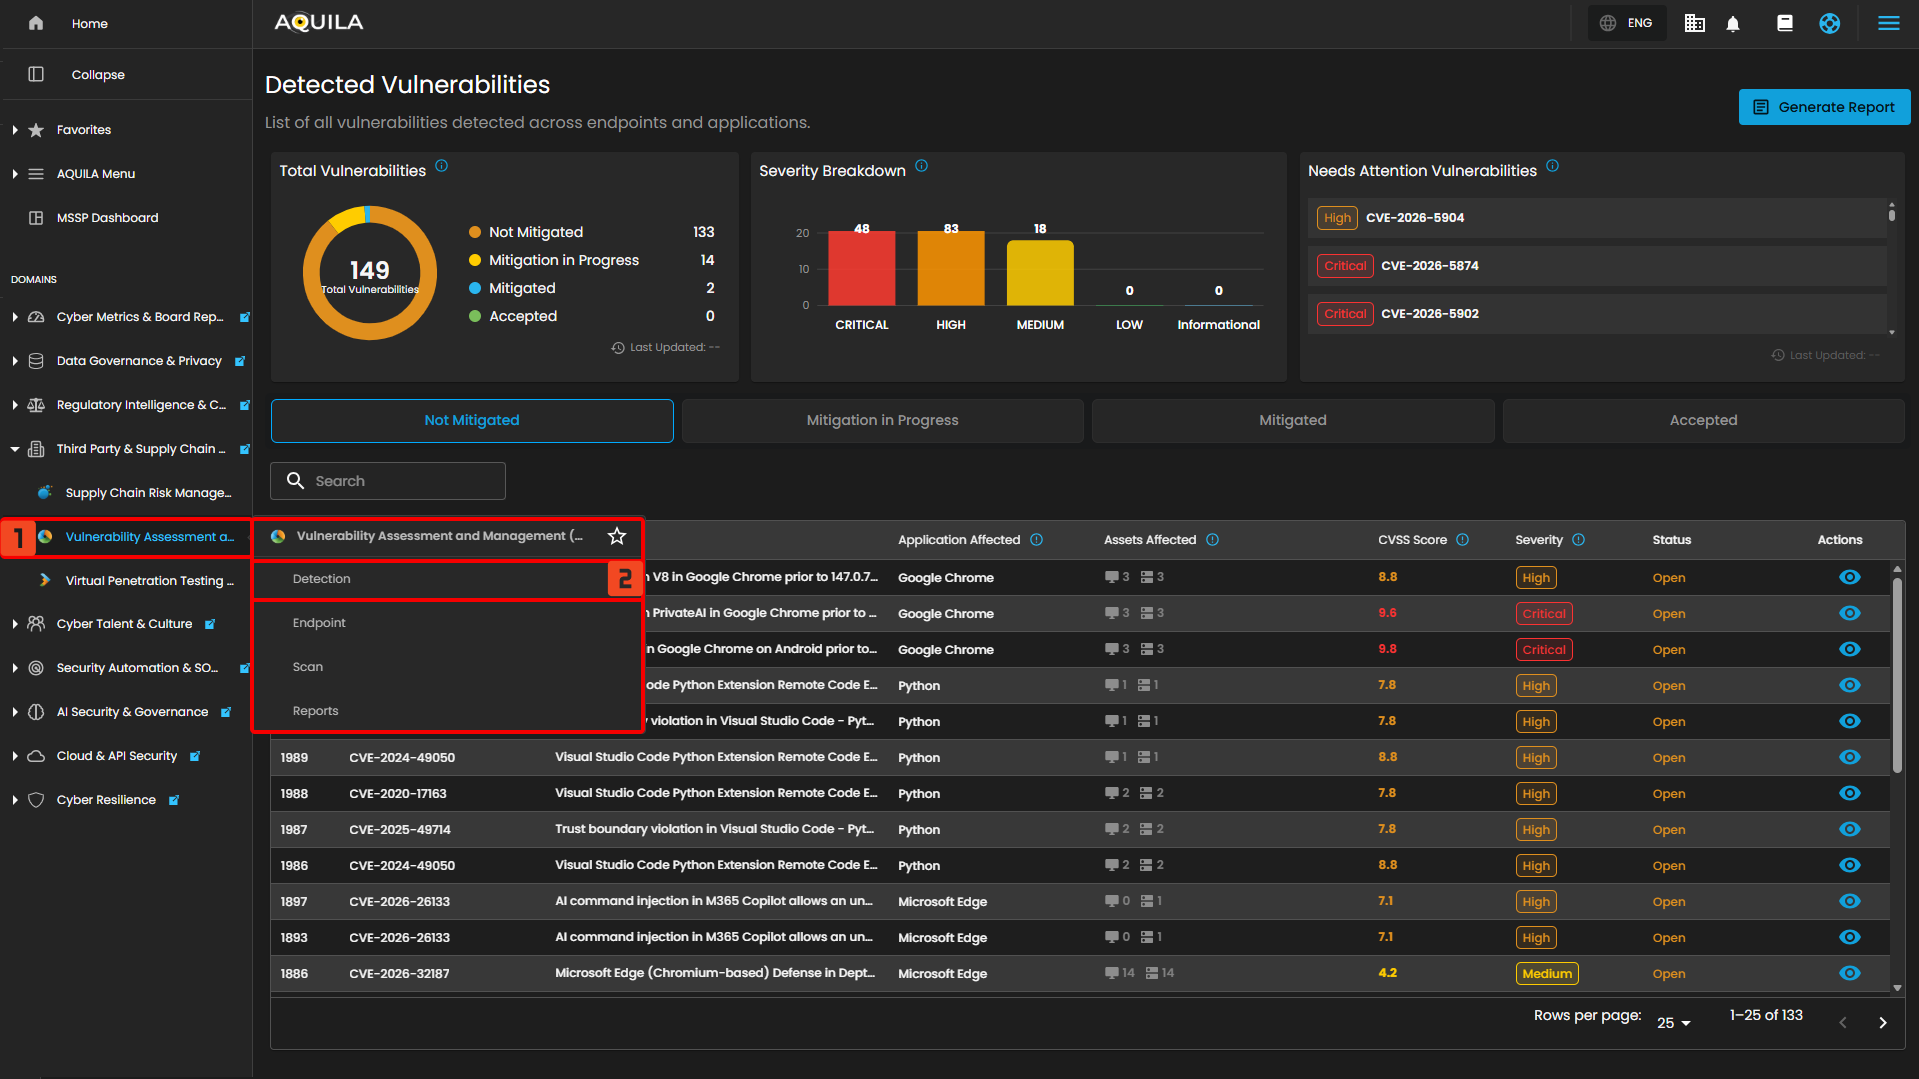Open CVE-2026-5874 in Needs Attention list
The width and height of the screenshot is (1919, 1079).
[1597, 266]
